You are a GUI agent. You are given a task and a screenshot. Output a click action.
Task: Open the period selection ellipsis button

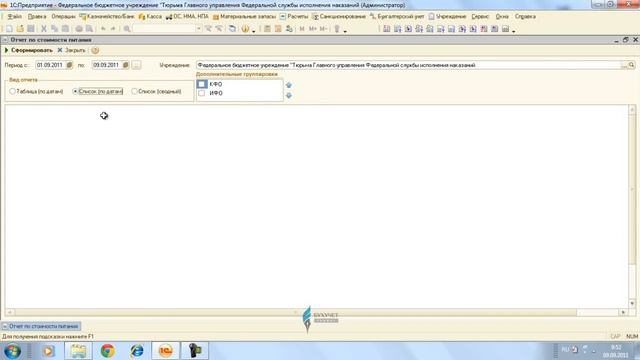pos(136,65)
